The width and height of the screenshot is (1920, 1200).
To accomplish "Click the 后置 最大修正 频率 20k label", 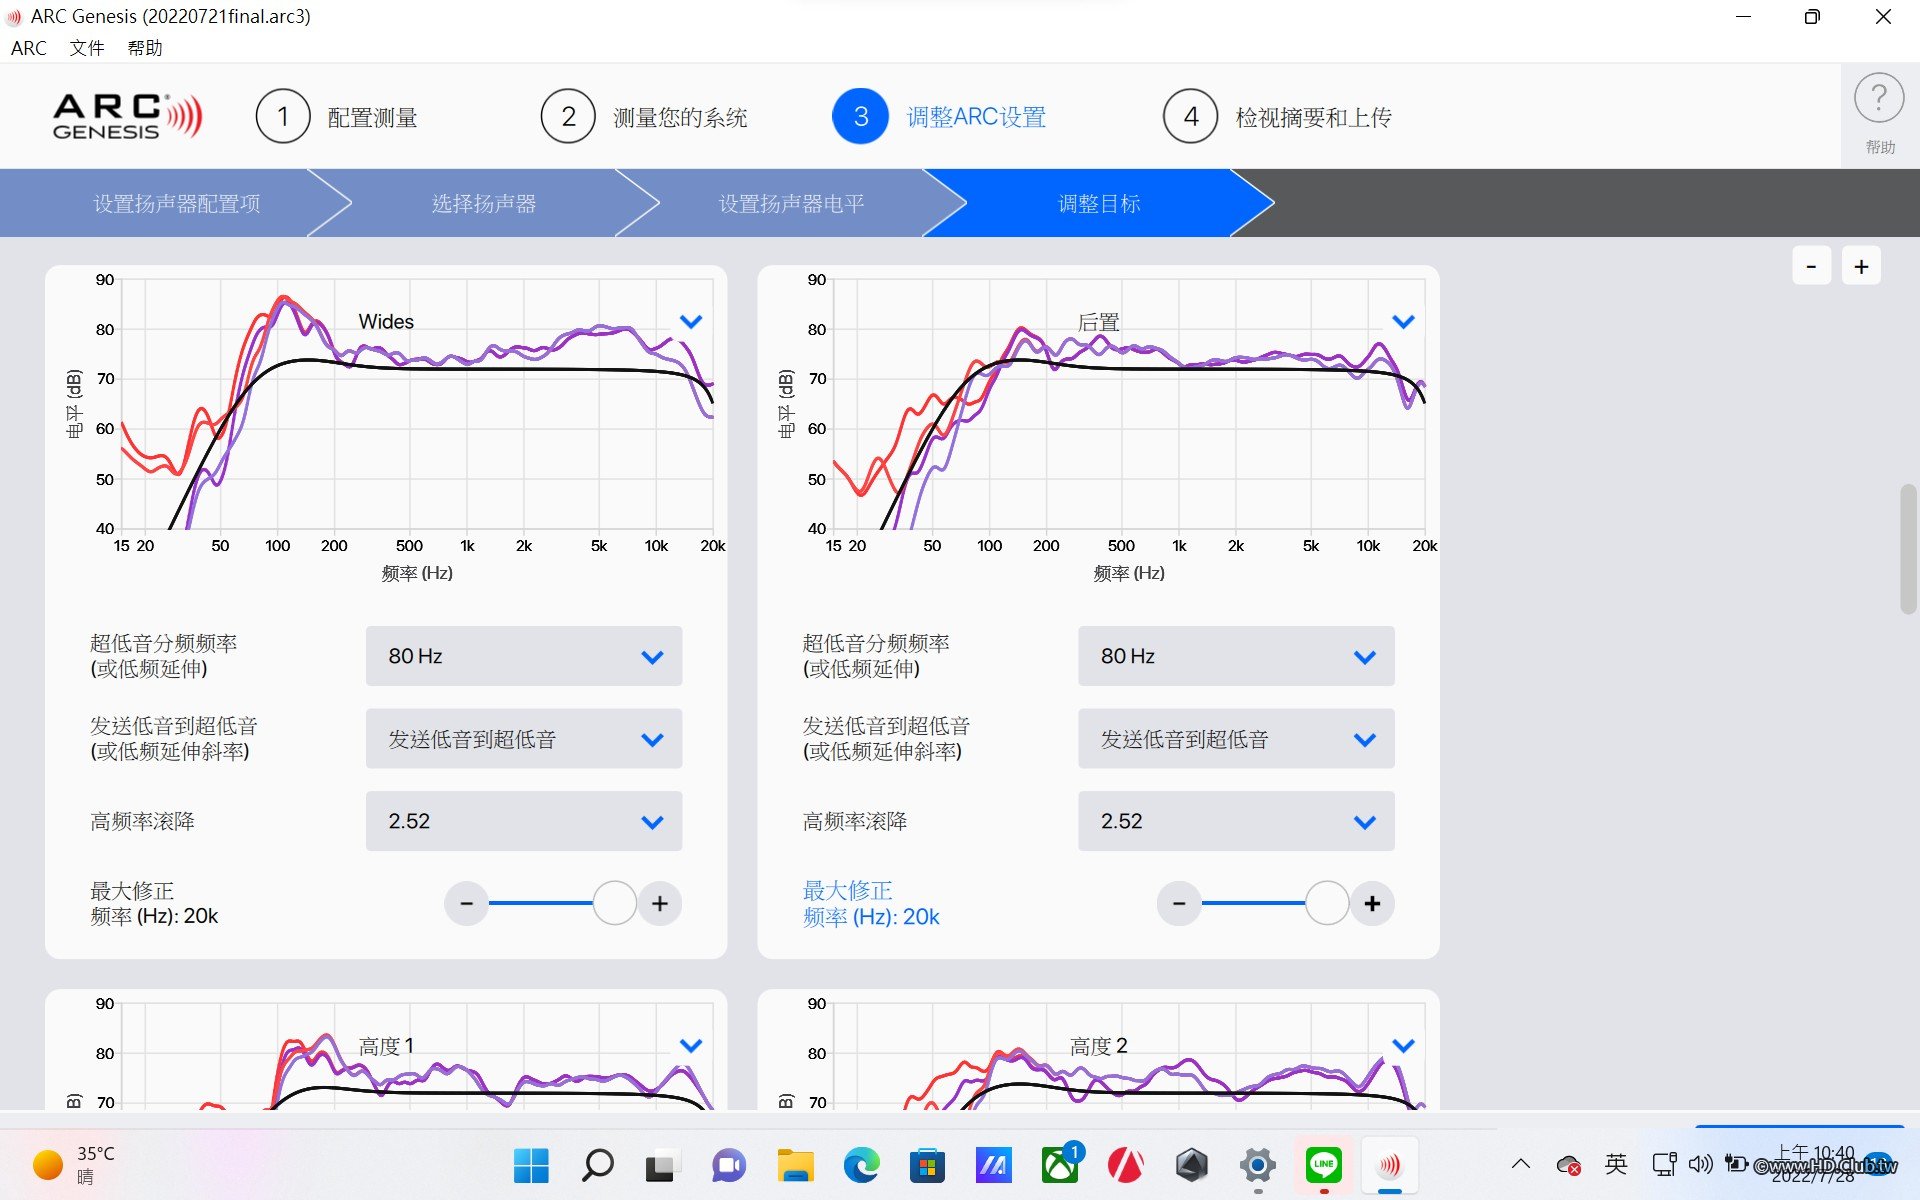I will click(871, 904).
